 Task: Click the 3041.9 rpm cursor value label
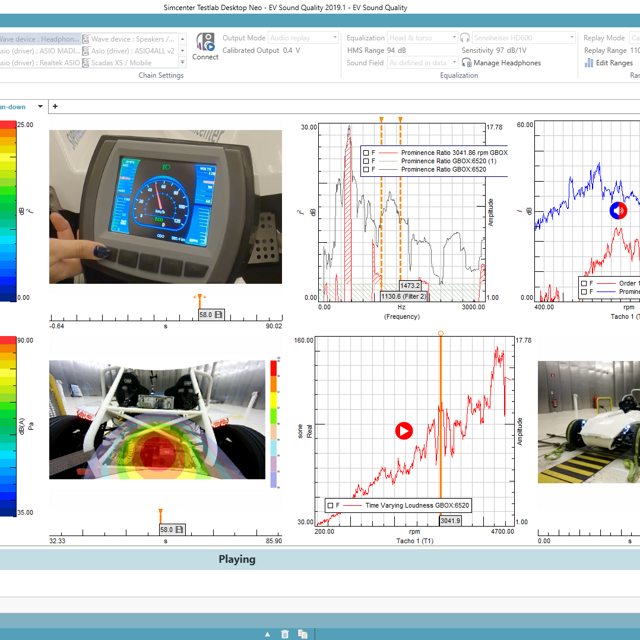click(450, 520)
